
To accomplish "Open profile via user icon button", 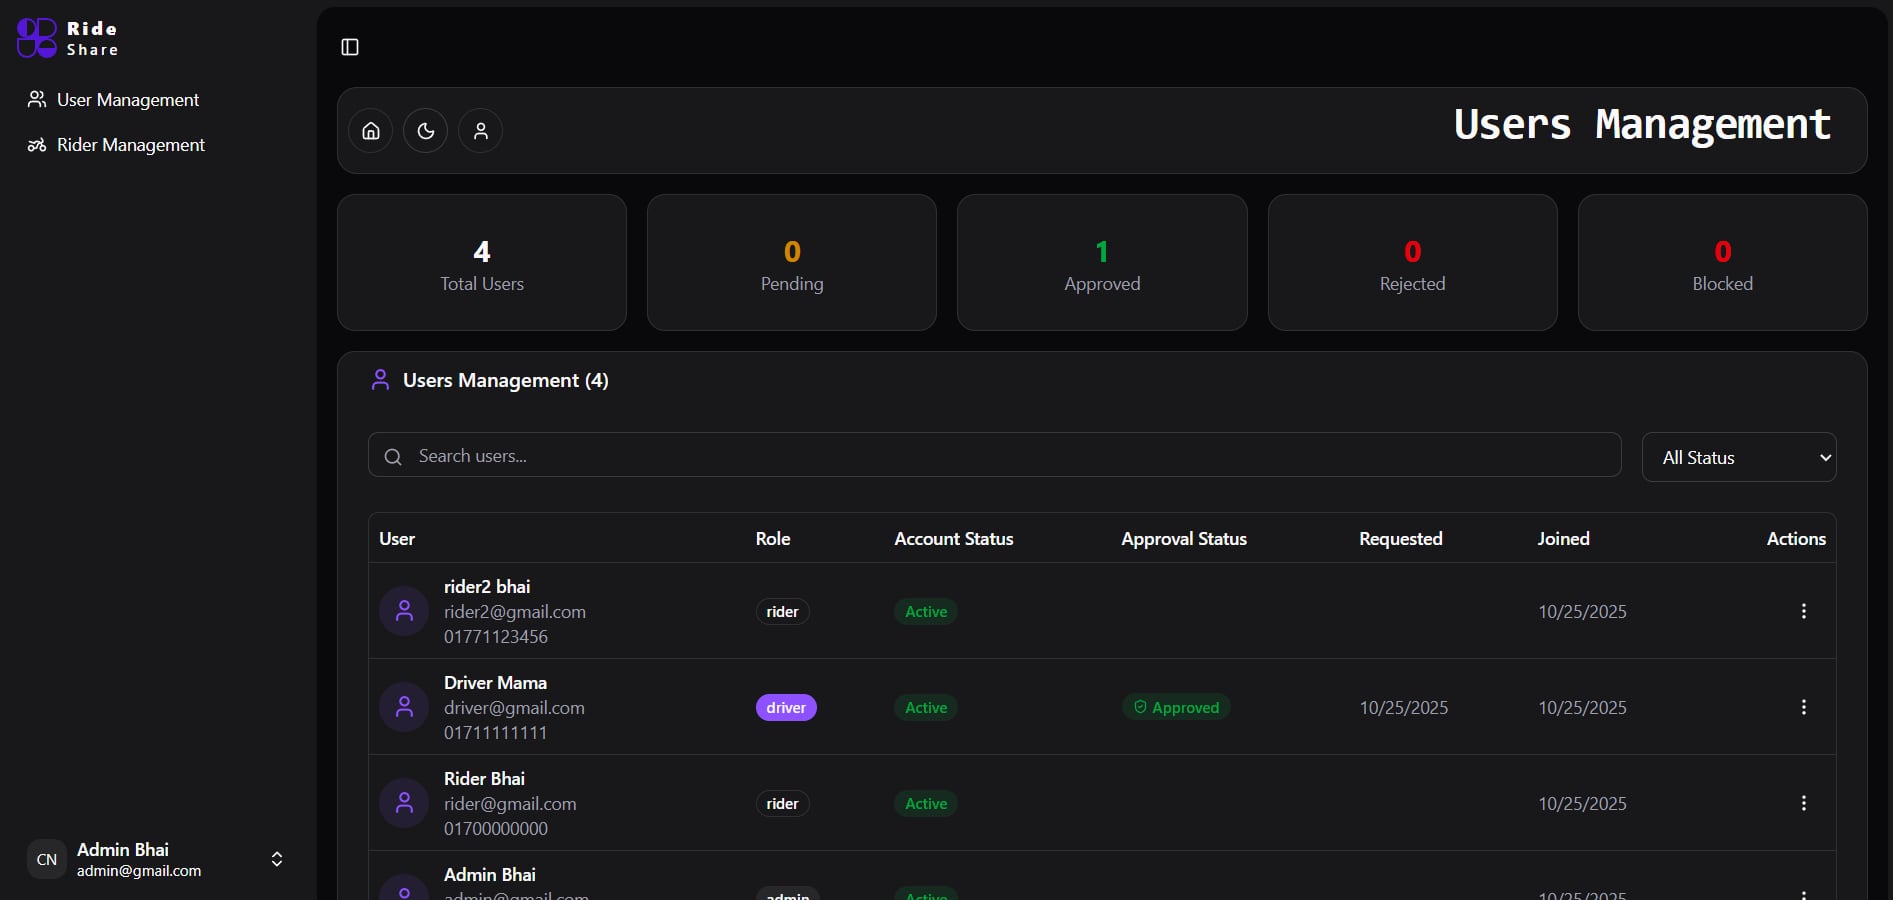I will point(481,131).
